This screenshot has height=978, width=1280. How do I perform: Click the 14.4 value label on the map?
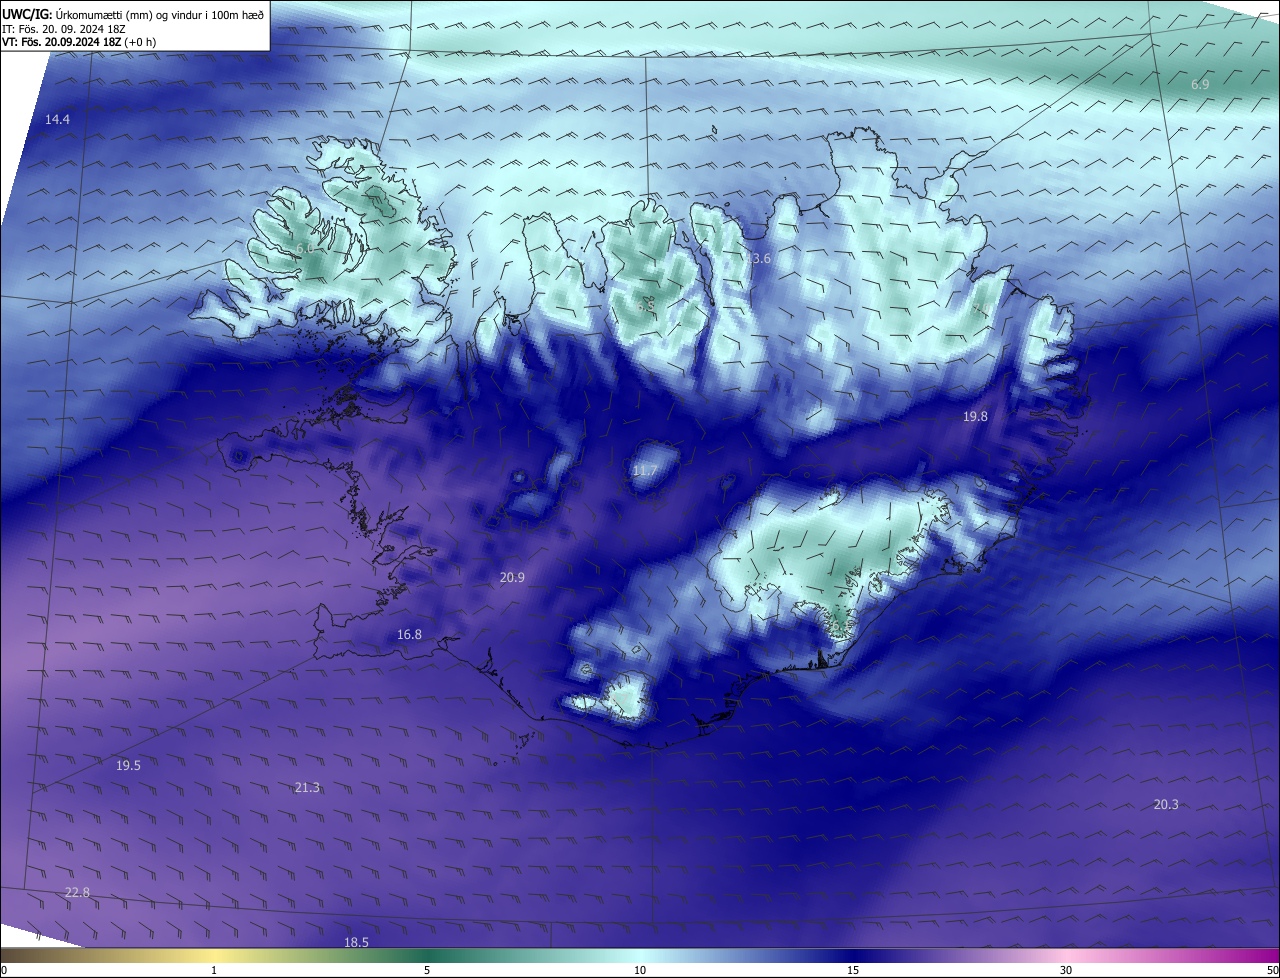tap(57, 120)
